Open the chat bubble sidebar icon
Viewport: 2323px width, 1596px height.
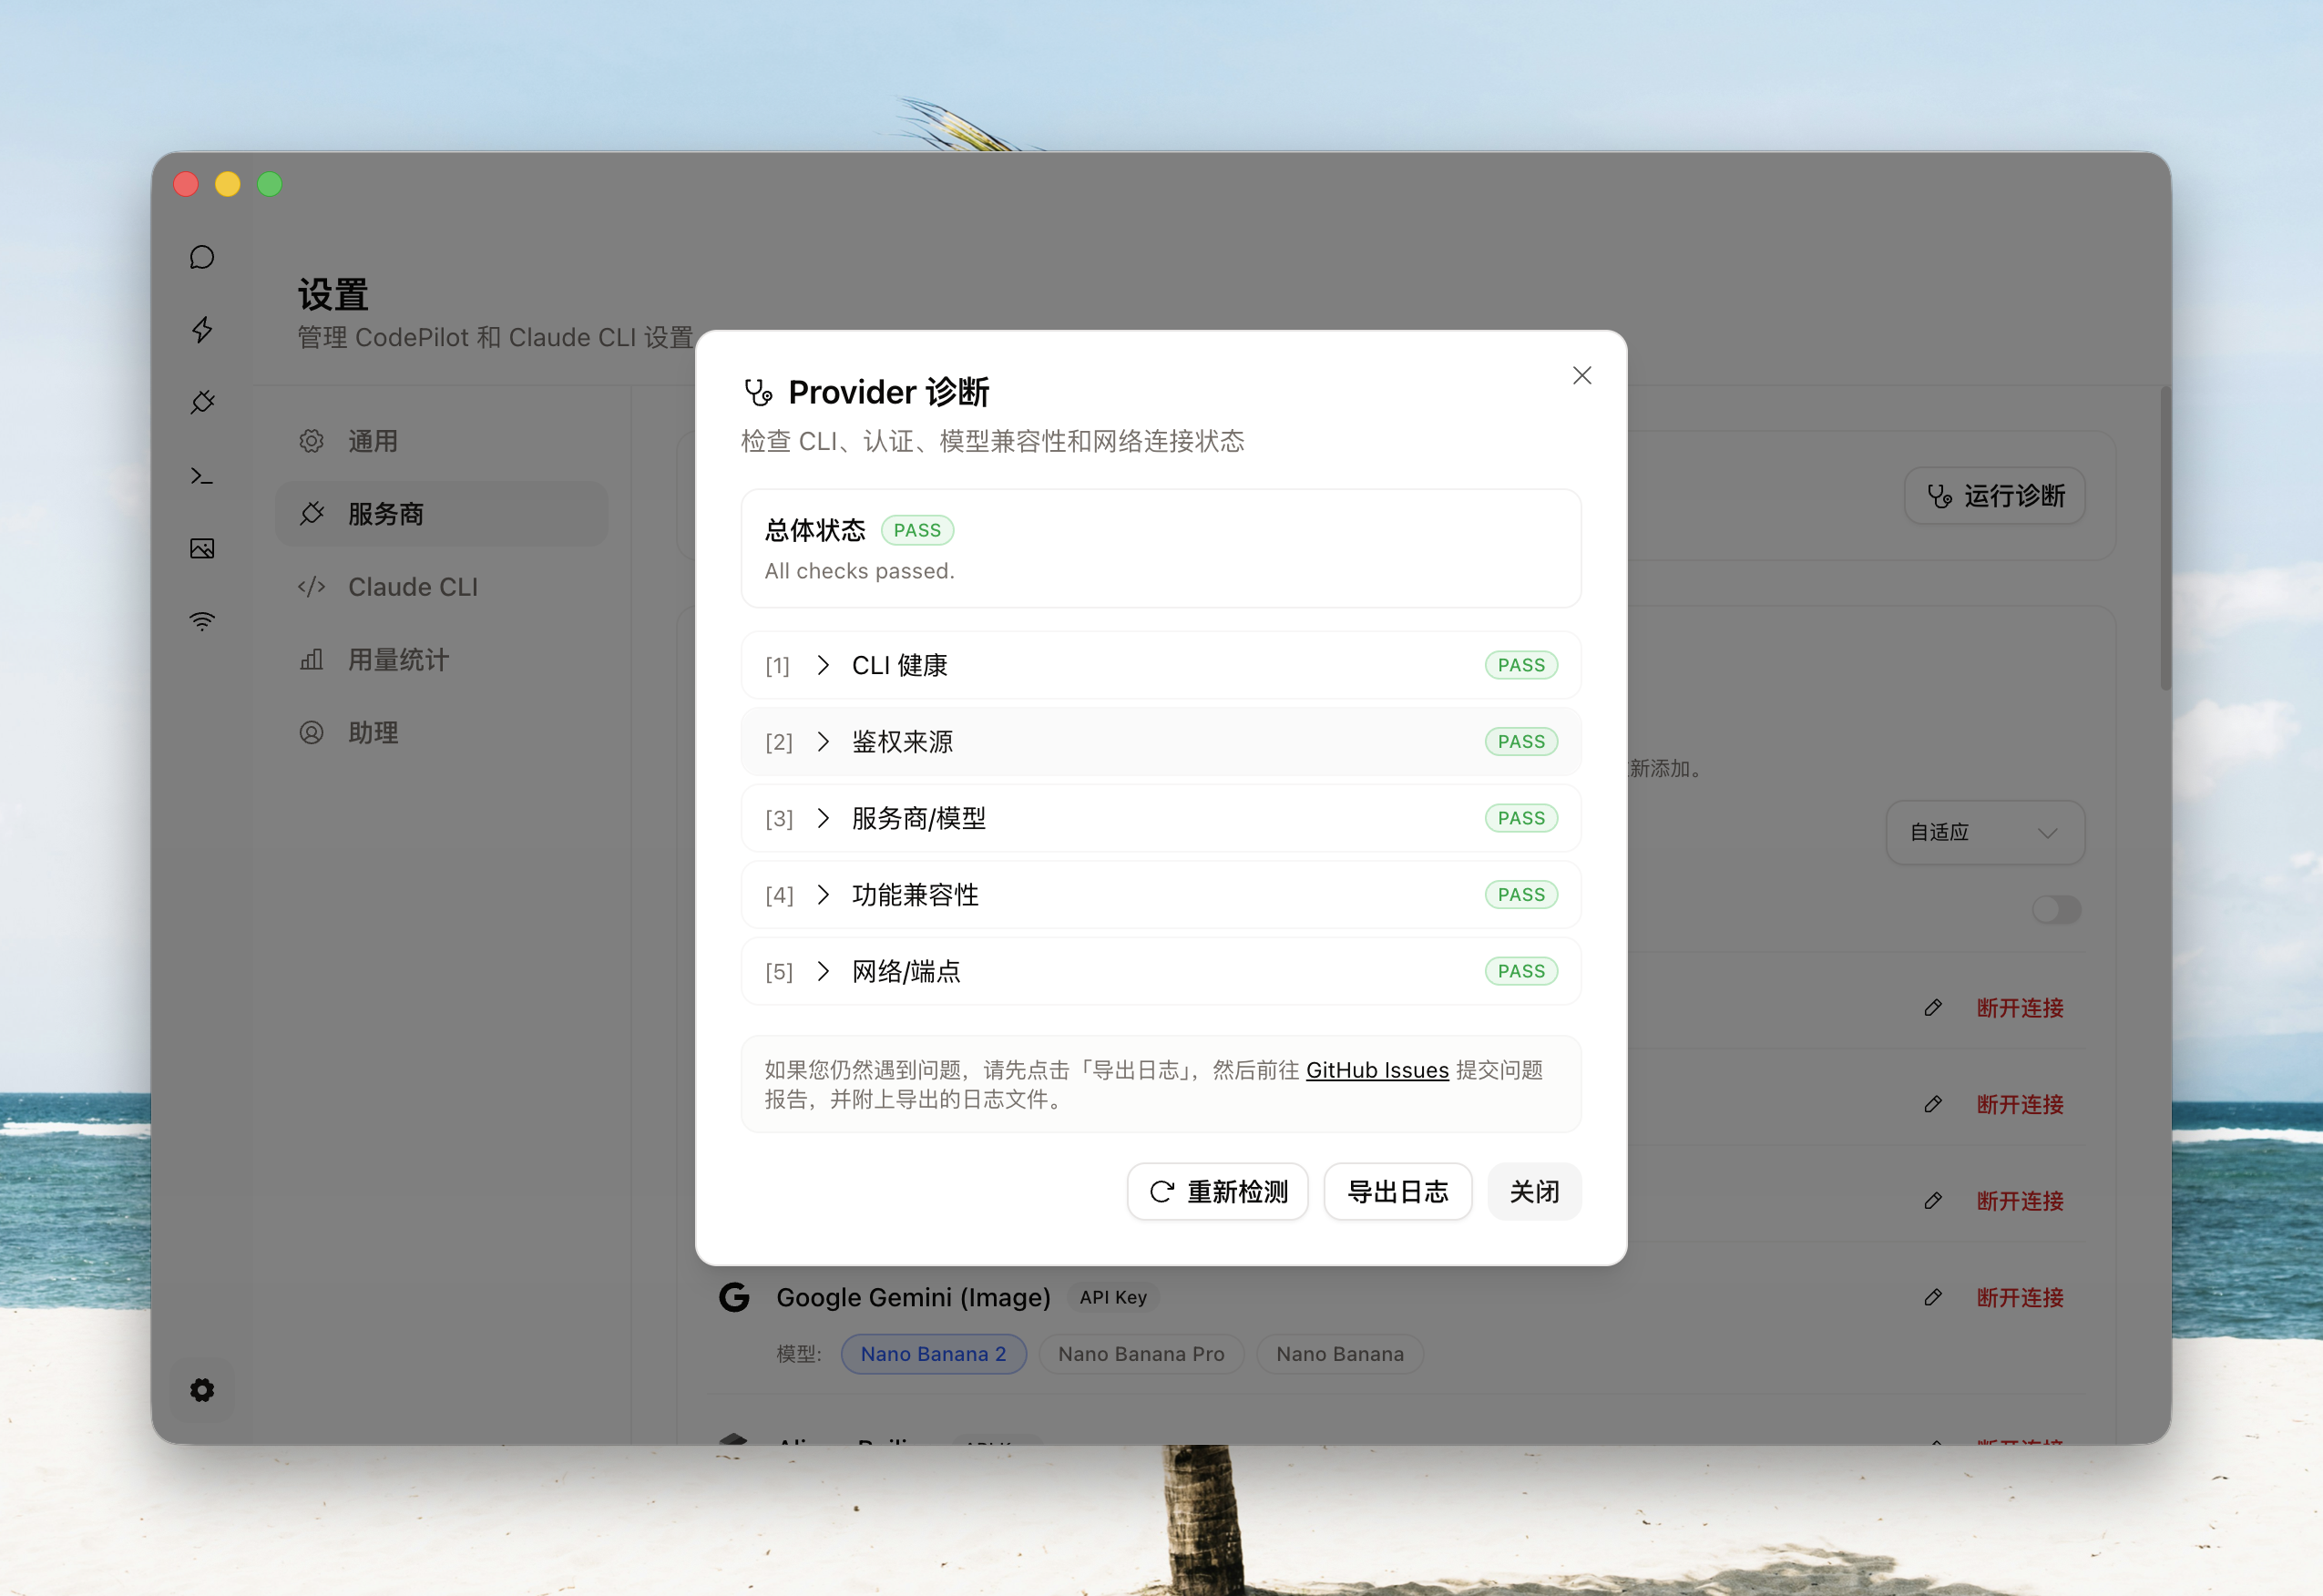202,257
